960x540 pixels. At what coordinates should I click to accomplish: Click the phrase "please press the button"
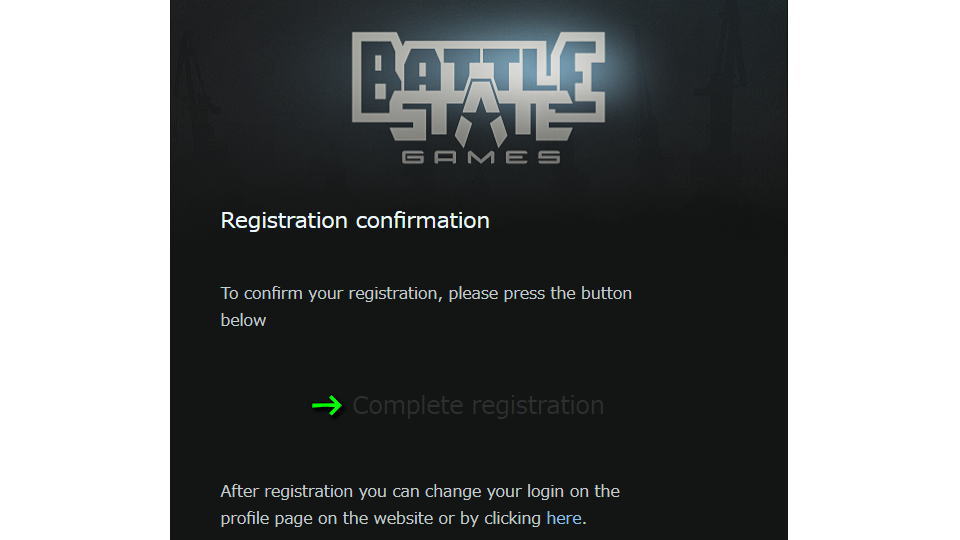point(540,293)
